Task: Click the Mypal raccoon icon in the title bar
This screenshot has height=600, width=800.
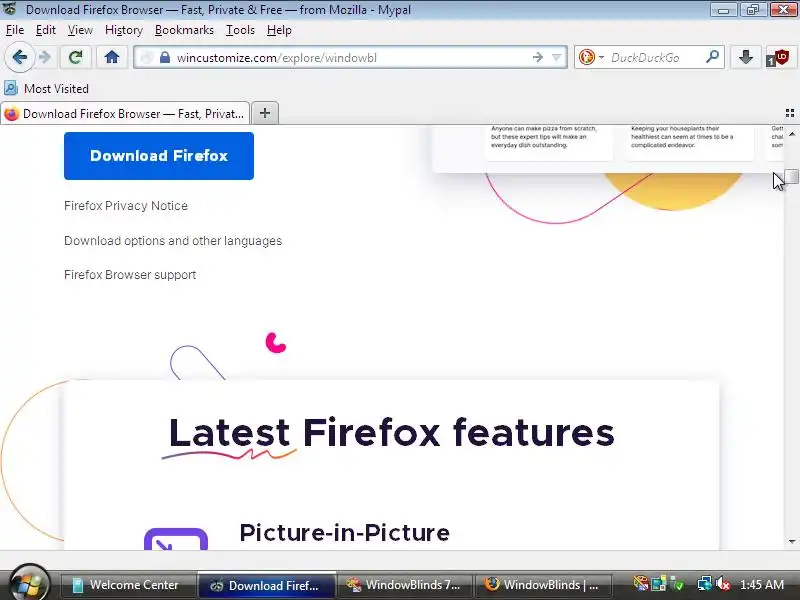Action: 10,9
